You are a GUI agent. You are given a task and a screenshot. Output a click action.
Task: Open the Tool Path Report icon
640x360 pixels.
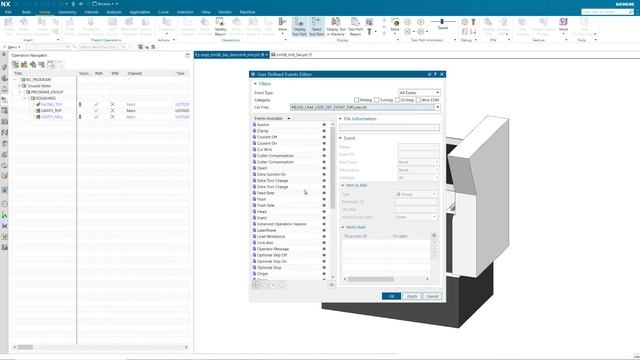coord(356,26)
